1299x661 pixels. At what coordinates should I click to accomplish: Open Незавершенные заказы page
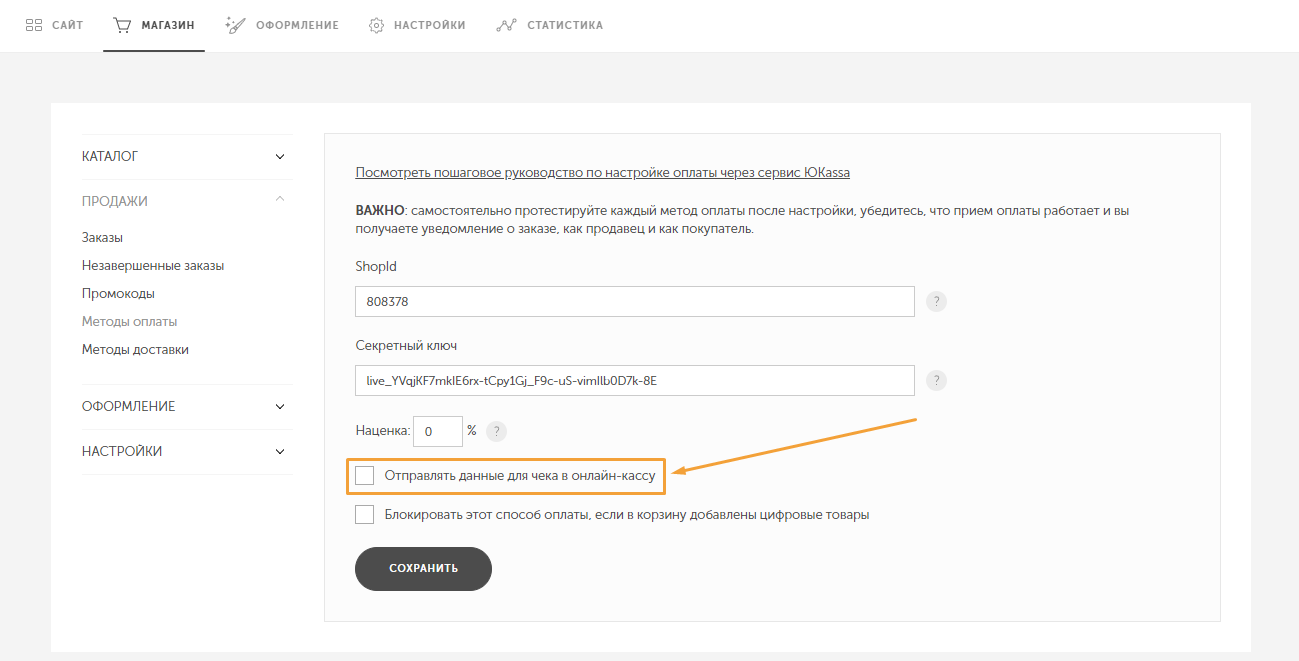pos(153,266)
